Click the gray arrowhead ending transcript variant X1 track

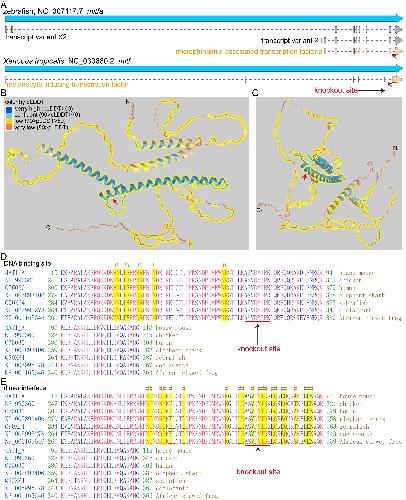coord(399,41)
